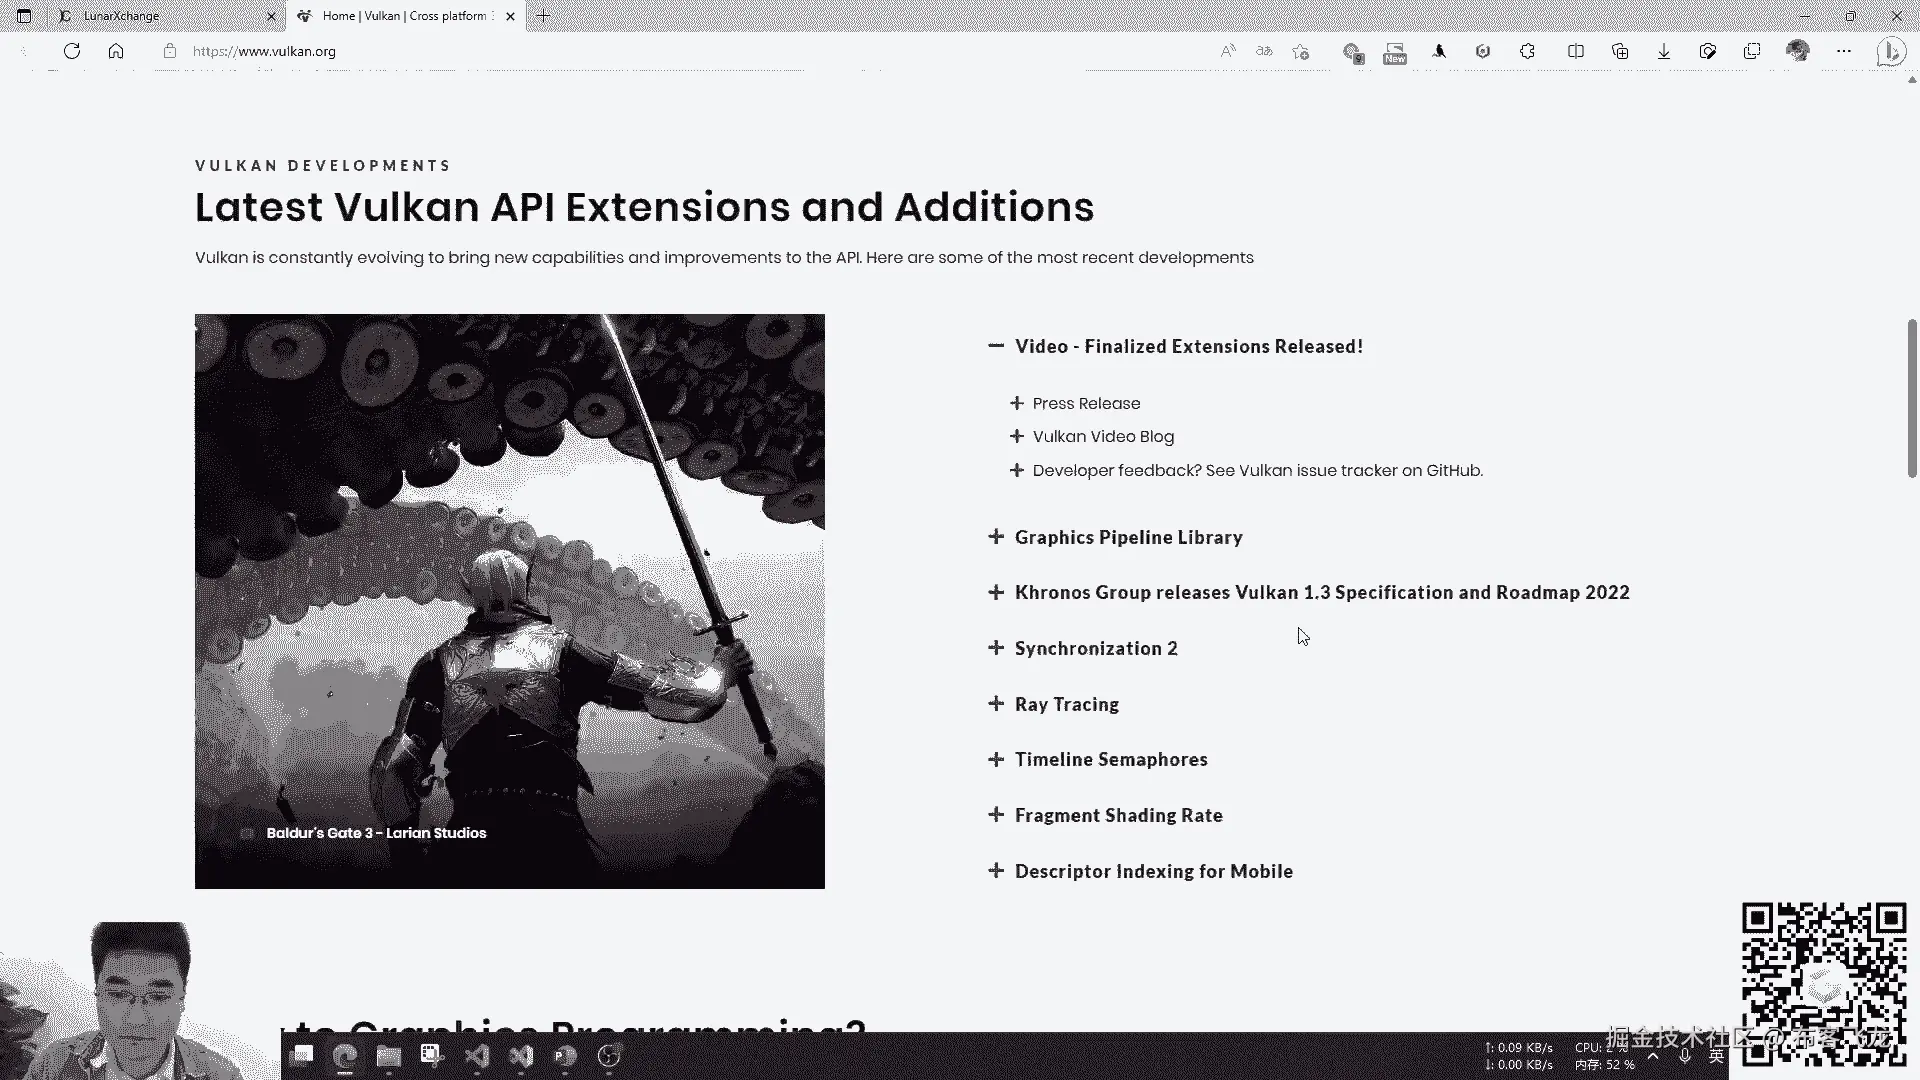Switch to the LunarXchange tab
The height and width of the screenshot is (1080, 1920).
(x=160, y=16)
